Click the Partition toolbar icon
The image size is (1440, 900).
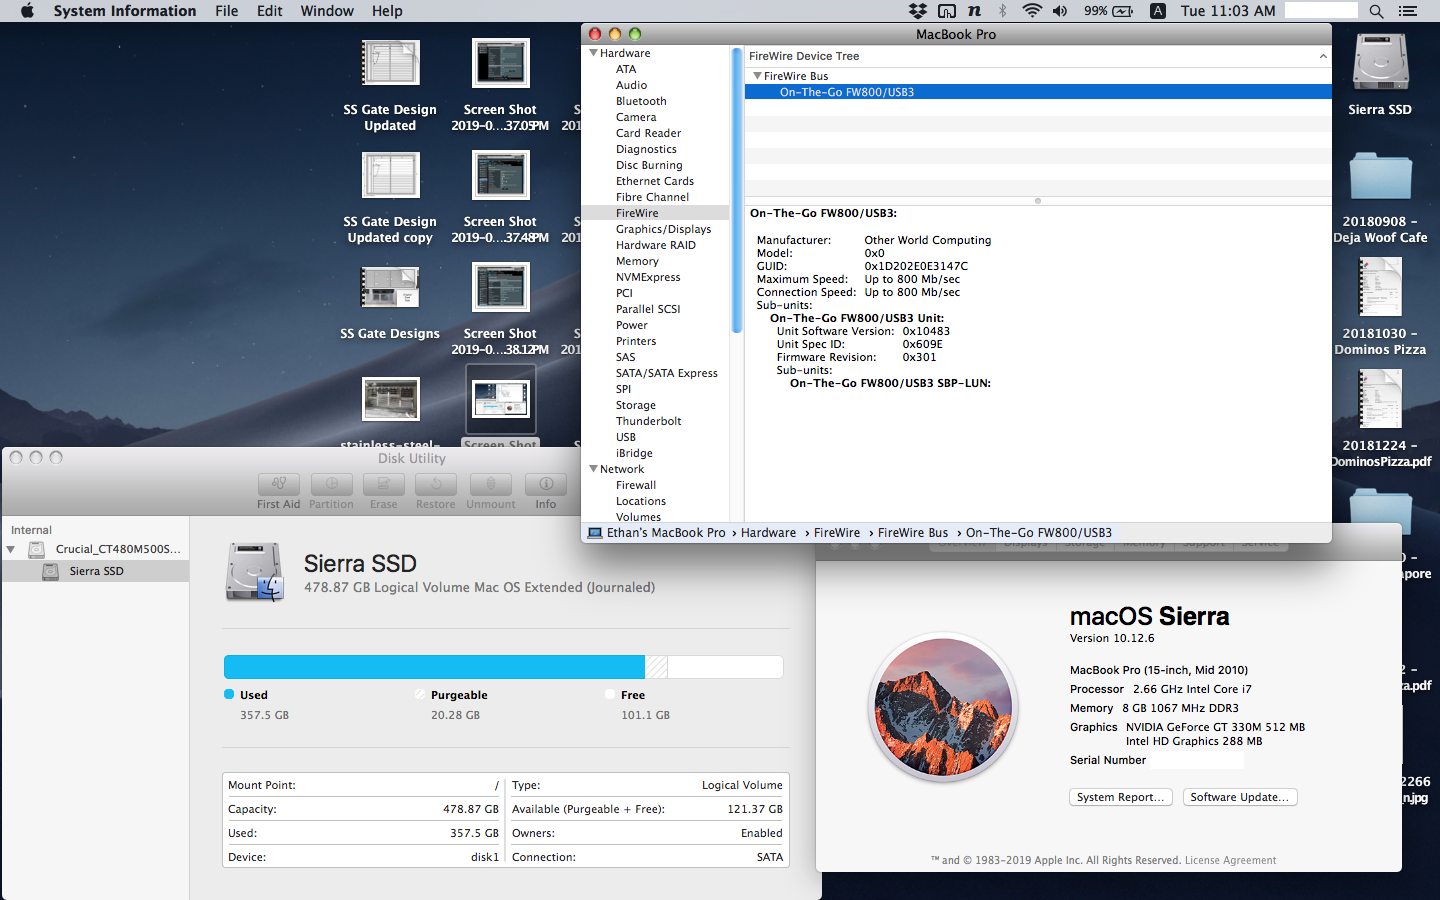pos(331,484)
